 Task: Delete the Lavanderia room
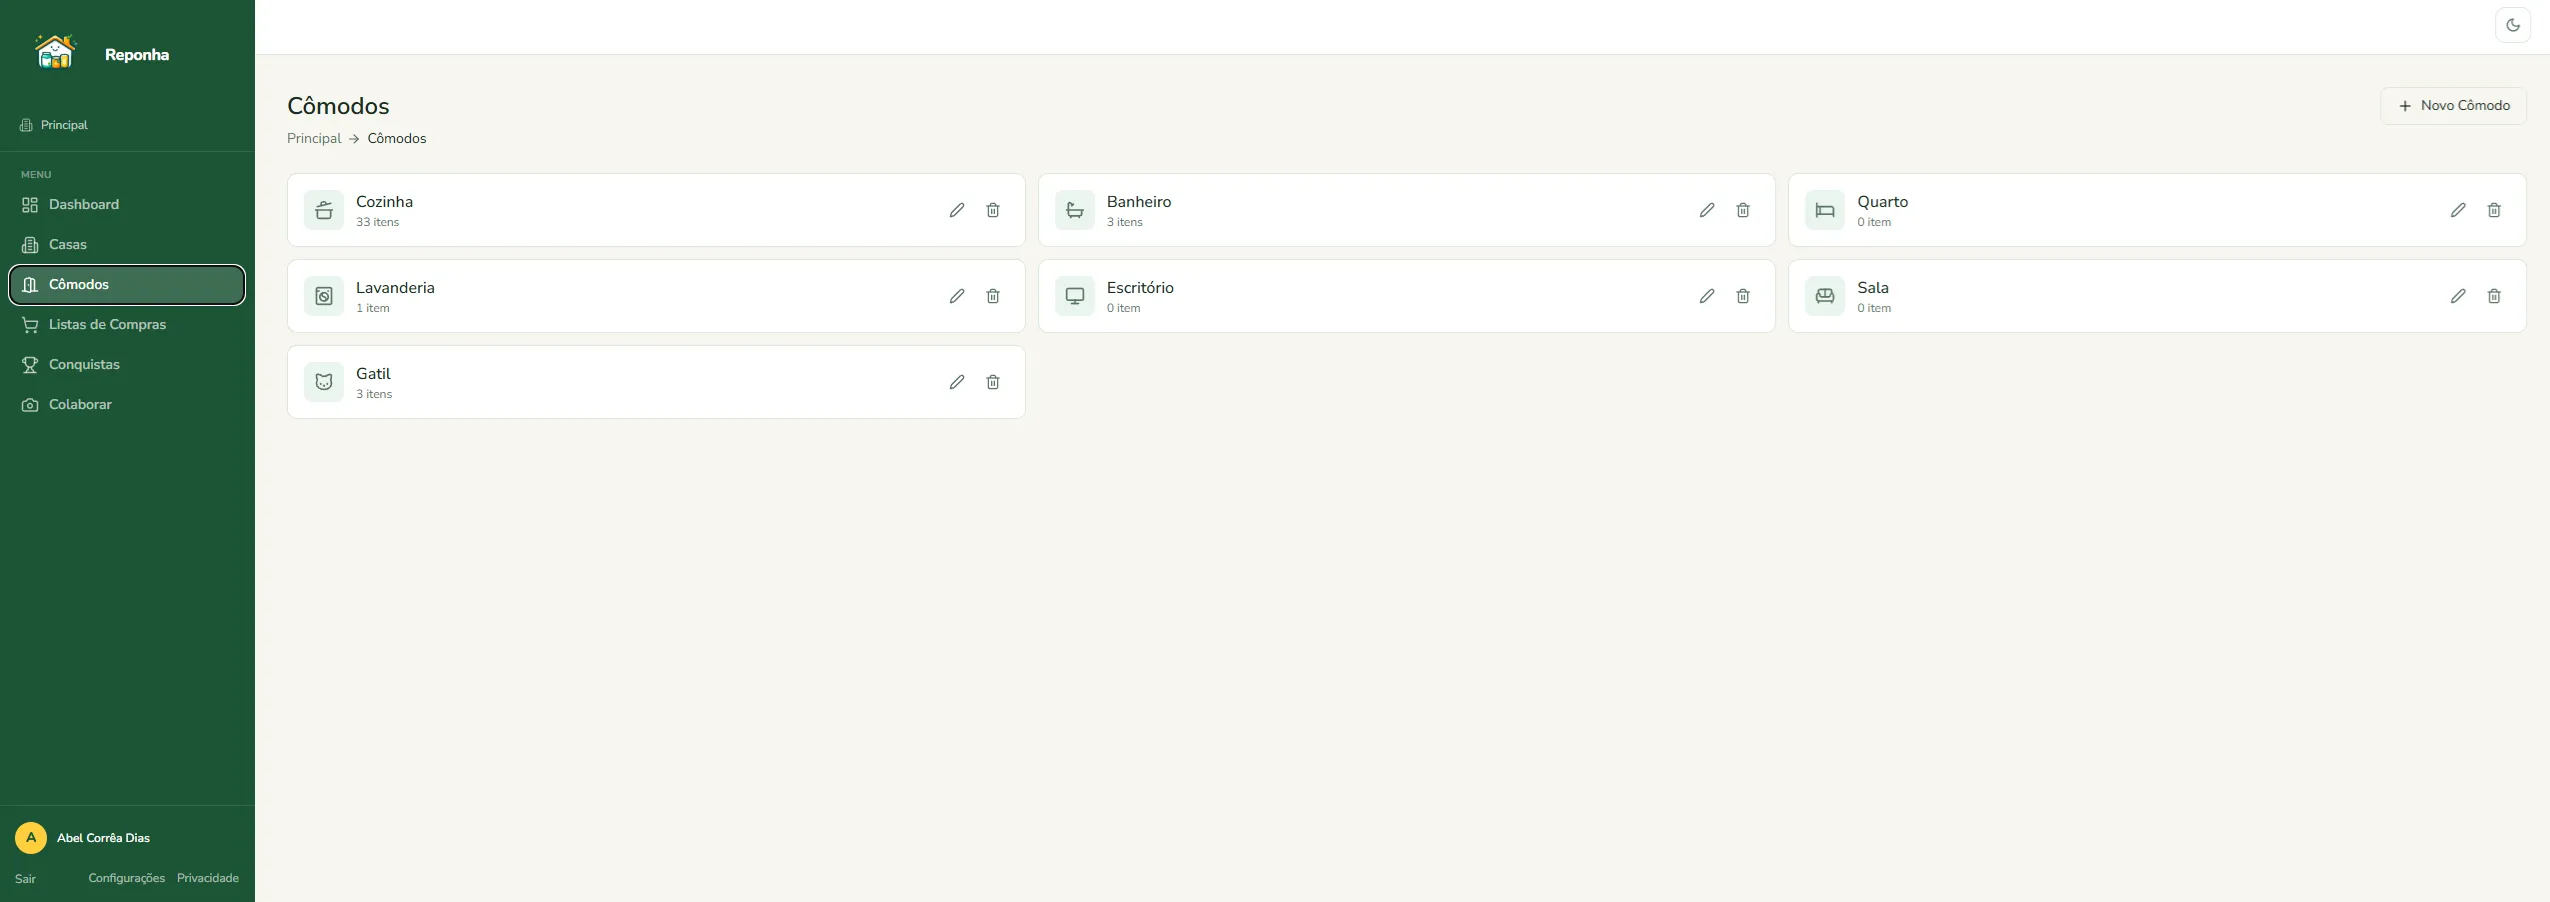(x=993, y=296)
